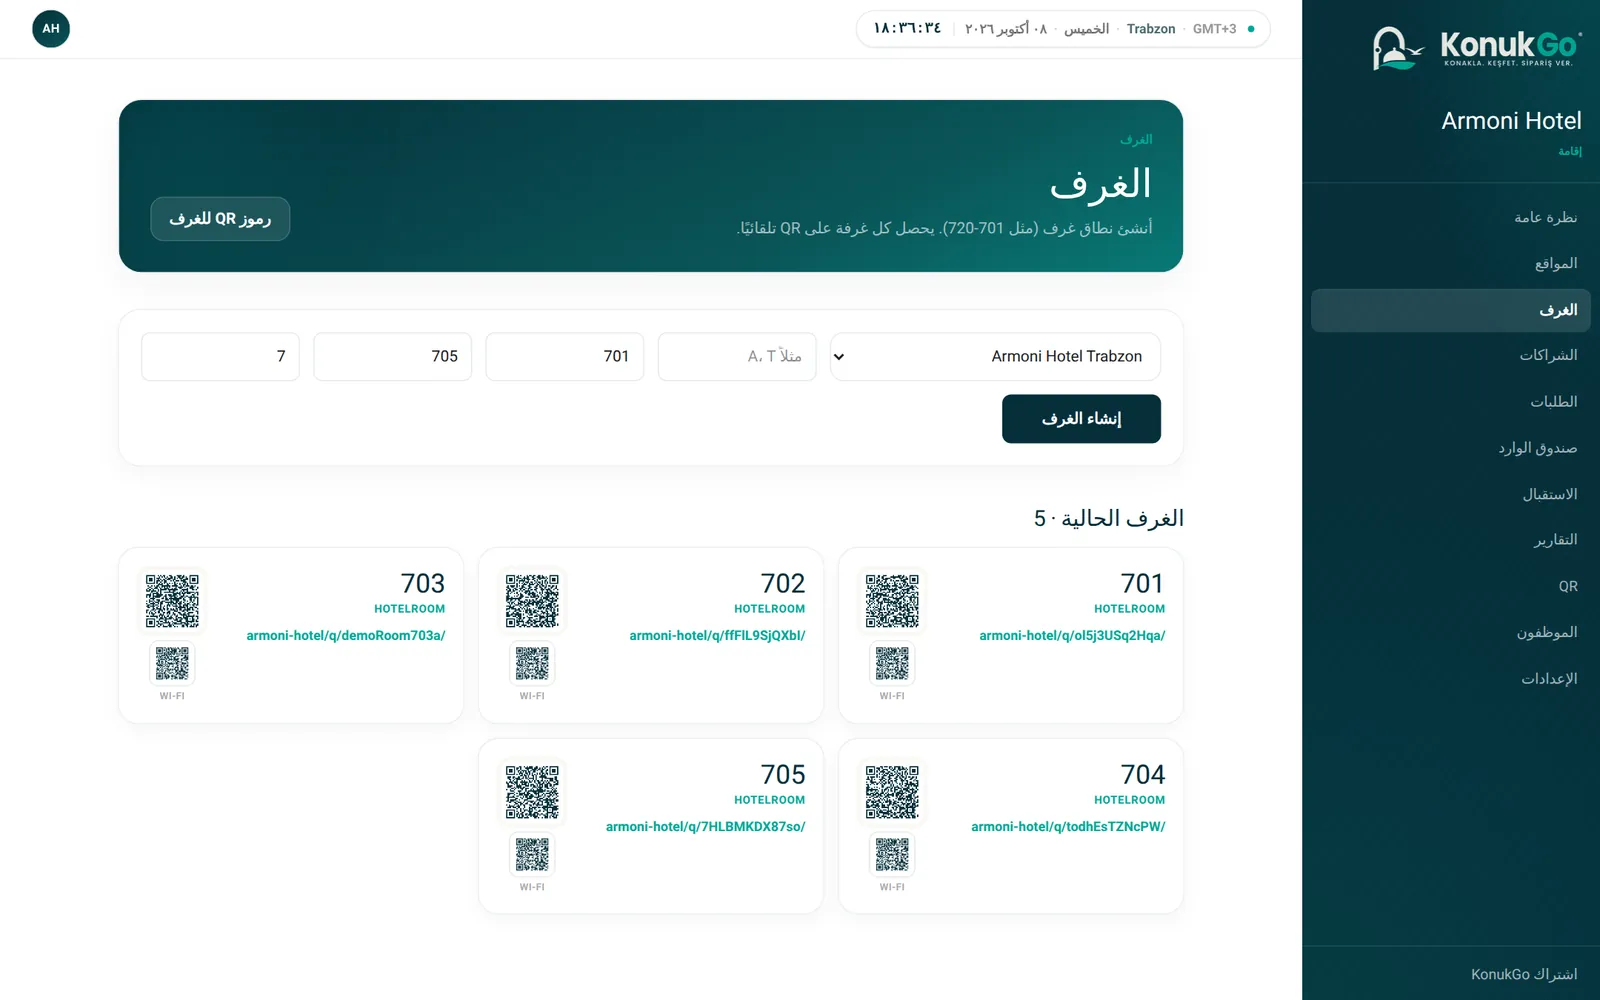Open room 702 Wi-Fi QR code
1600x1000 pixels.
pyautogui.click(x=532, y=663)
